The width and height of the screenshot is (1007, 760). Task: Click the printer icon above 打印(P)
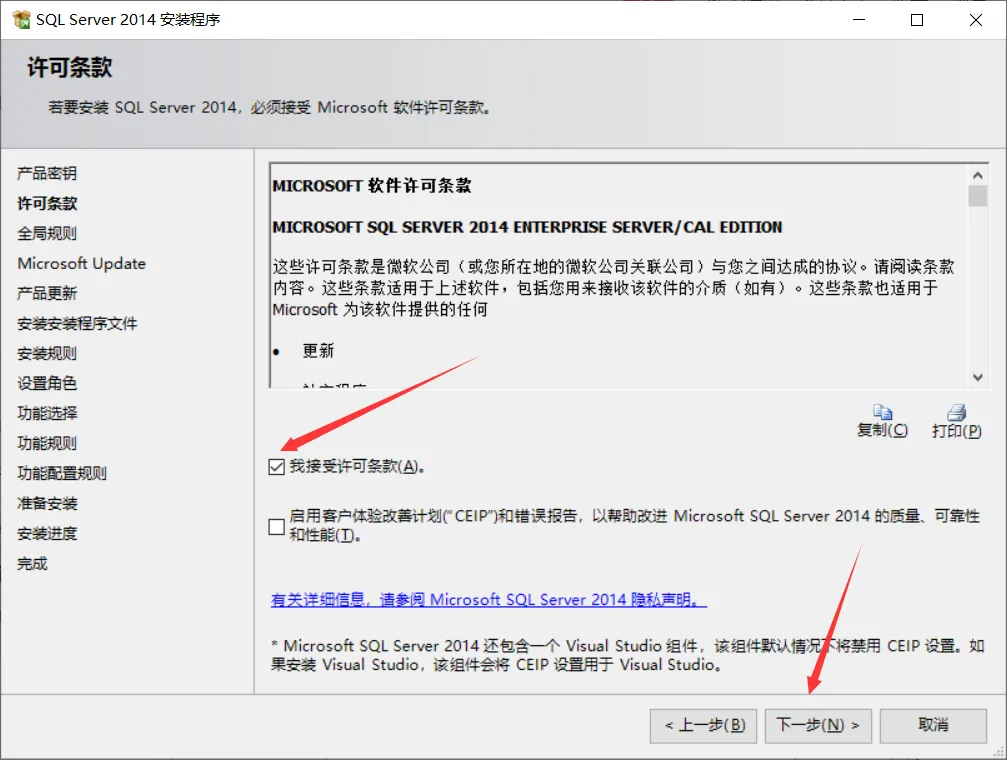[956, 412]
